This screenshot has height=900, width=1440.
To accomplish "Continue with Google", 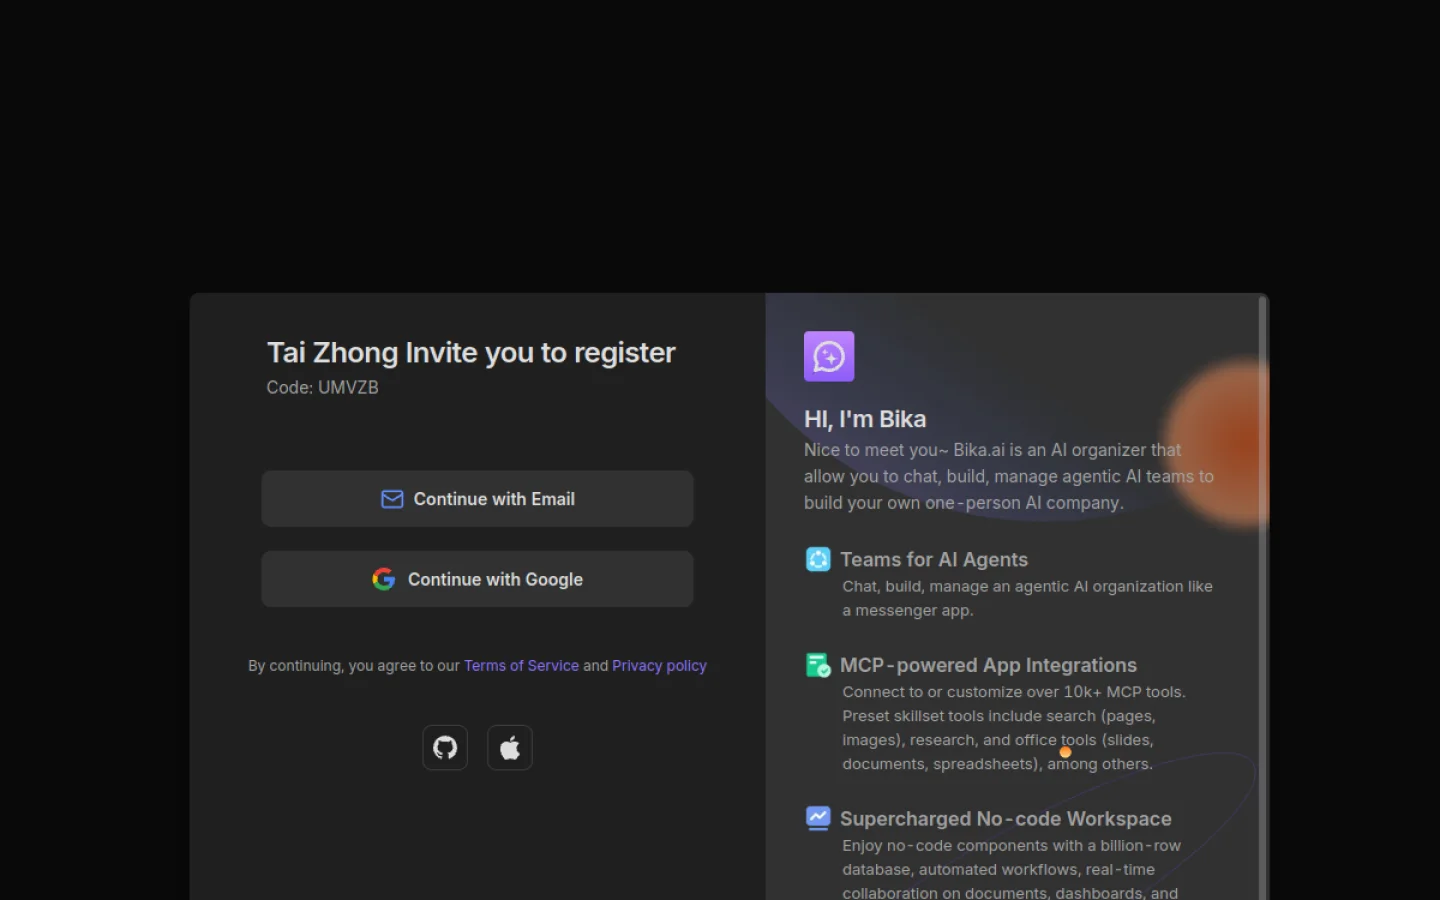I will (x=477, y=579).
